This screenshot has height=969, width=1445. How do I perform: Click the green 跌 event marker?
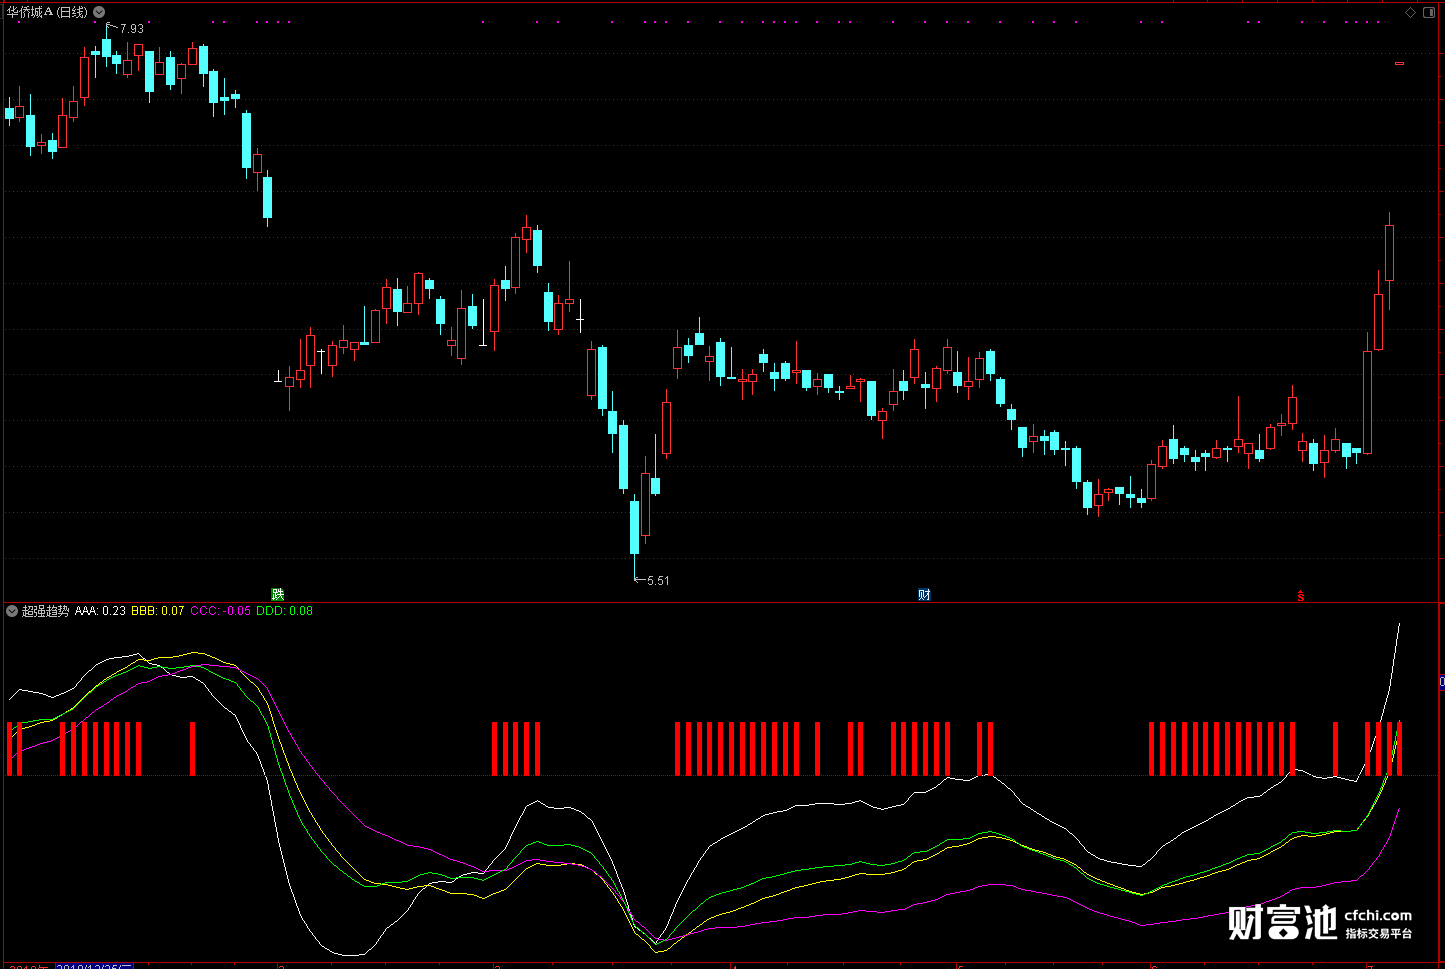click(x=278, y=595)
